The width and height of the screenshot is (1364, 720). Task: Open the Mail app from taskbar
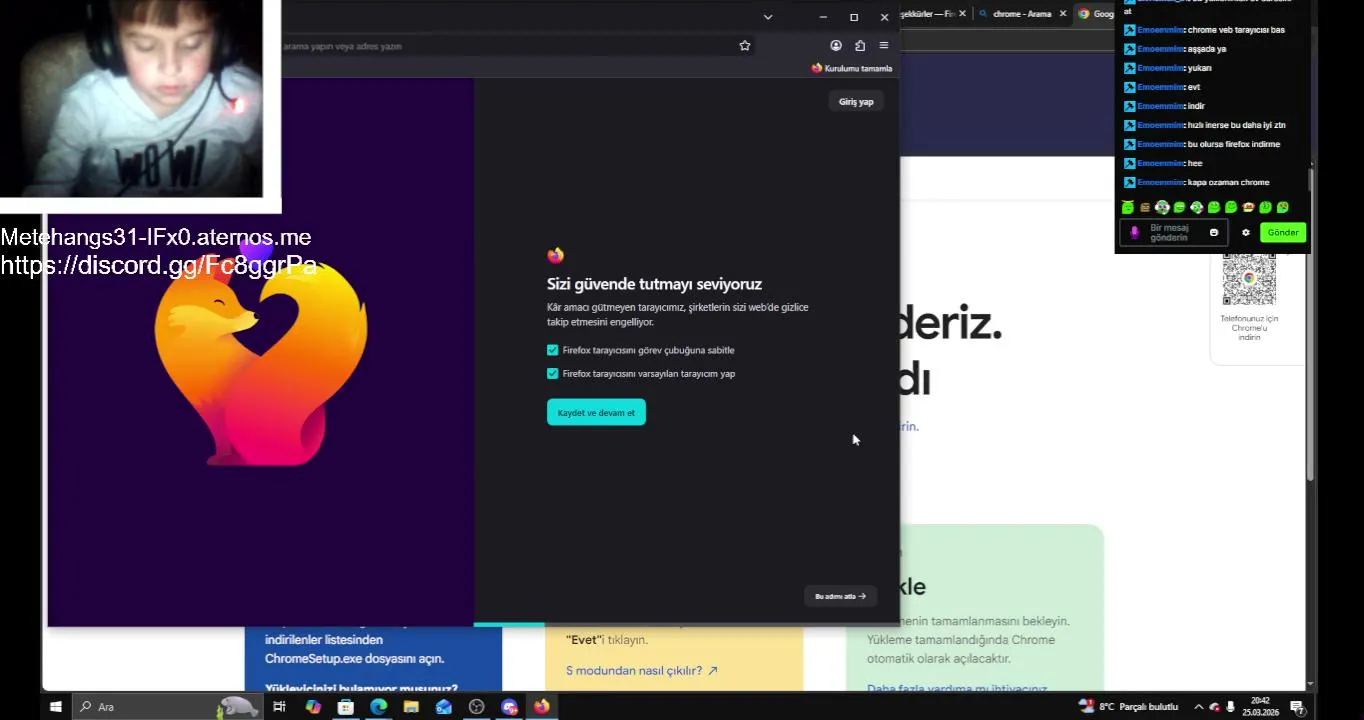444,707
